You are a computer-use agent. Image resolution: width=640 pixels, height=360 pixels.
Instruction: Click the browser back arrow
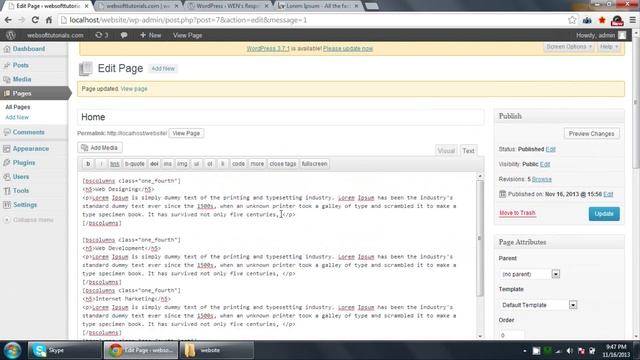(8, 20)
